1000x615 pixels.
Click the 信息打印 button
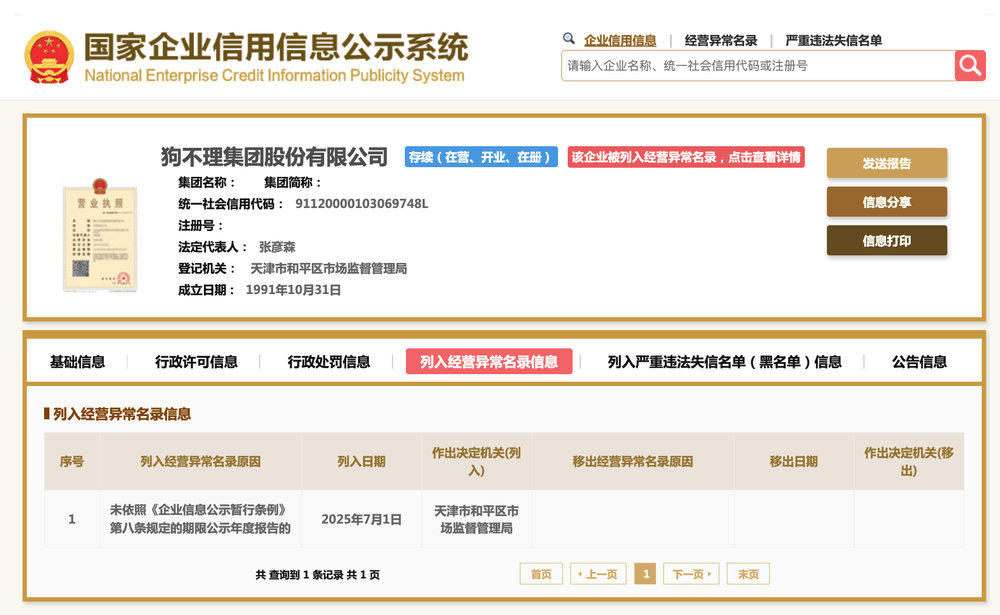click(x=886, y=240)
